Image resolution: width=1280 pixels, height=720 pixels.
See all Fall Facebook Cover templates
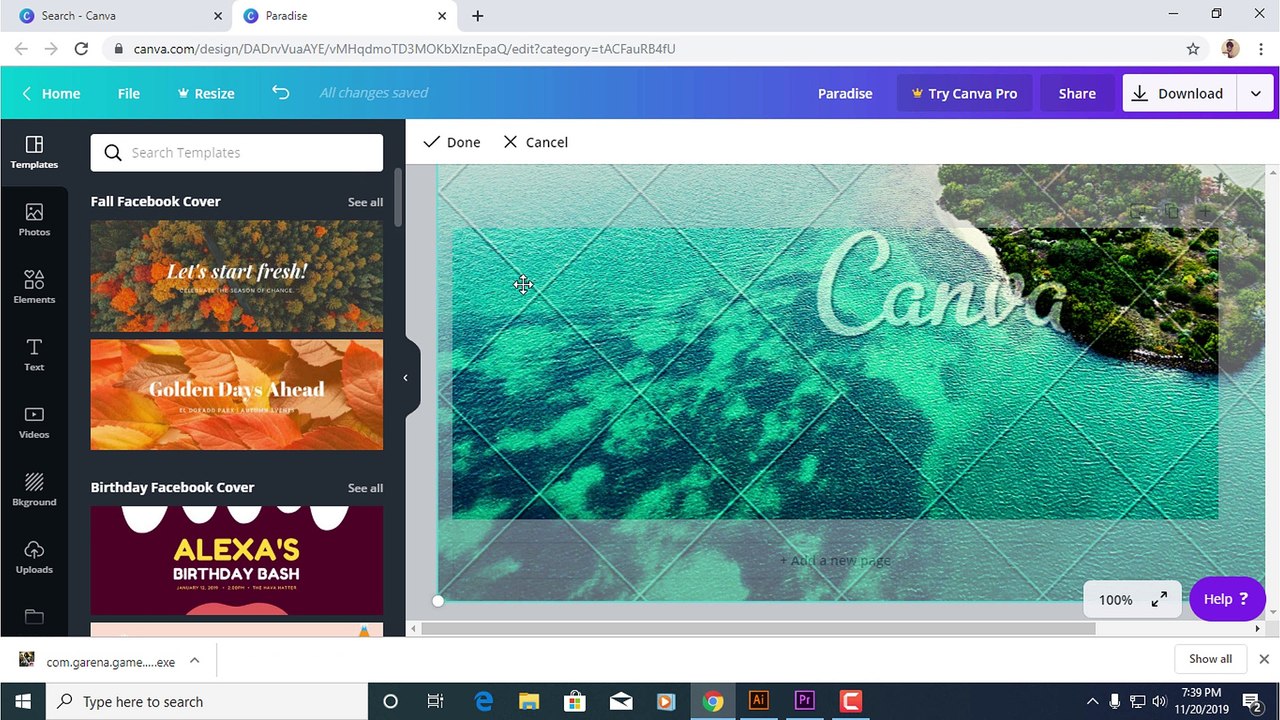[x=365, y=202]
